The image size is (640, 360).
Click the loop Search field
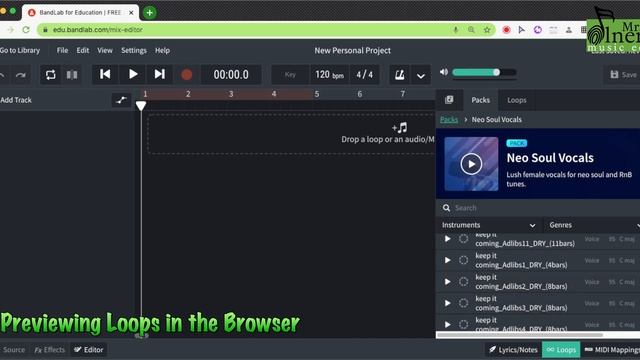(x=538, y=208)
